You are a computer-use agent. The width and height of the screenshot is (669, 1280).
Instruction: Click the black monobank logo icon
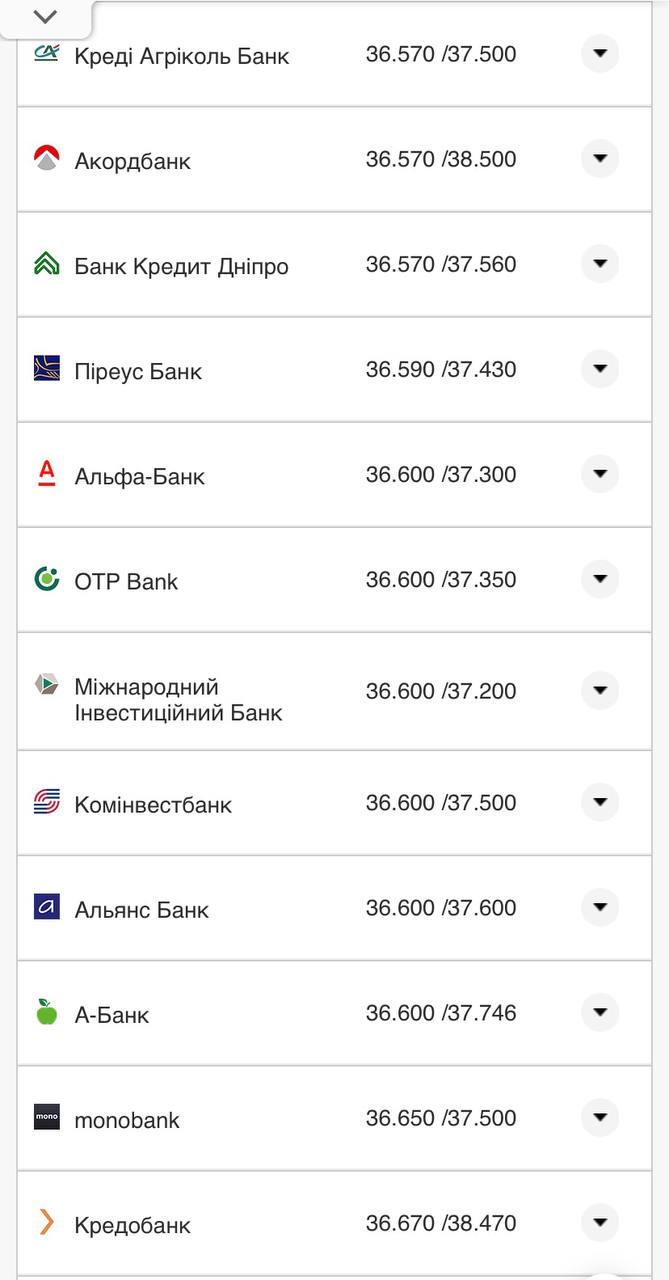[x=47, y=1118]
